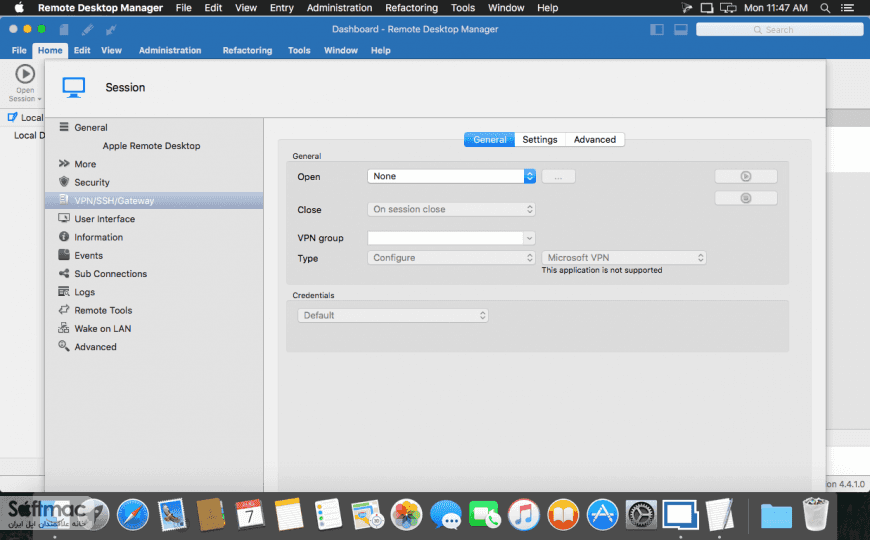
Task: Open the Close dropdown On session close
Action: pyautogui.click(x=451, y=209)
